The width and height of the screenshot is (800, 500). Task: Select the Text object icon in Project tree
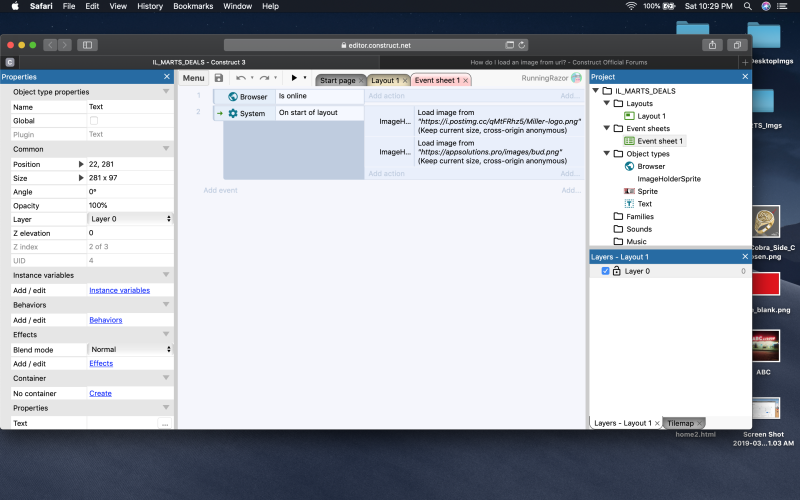pos(630,204)
